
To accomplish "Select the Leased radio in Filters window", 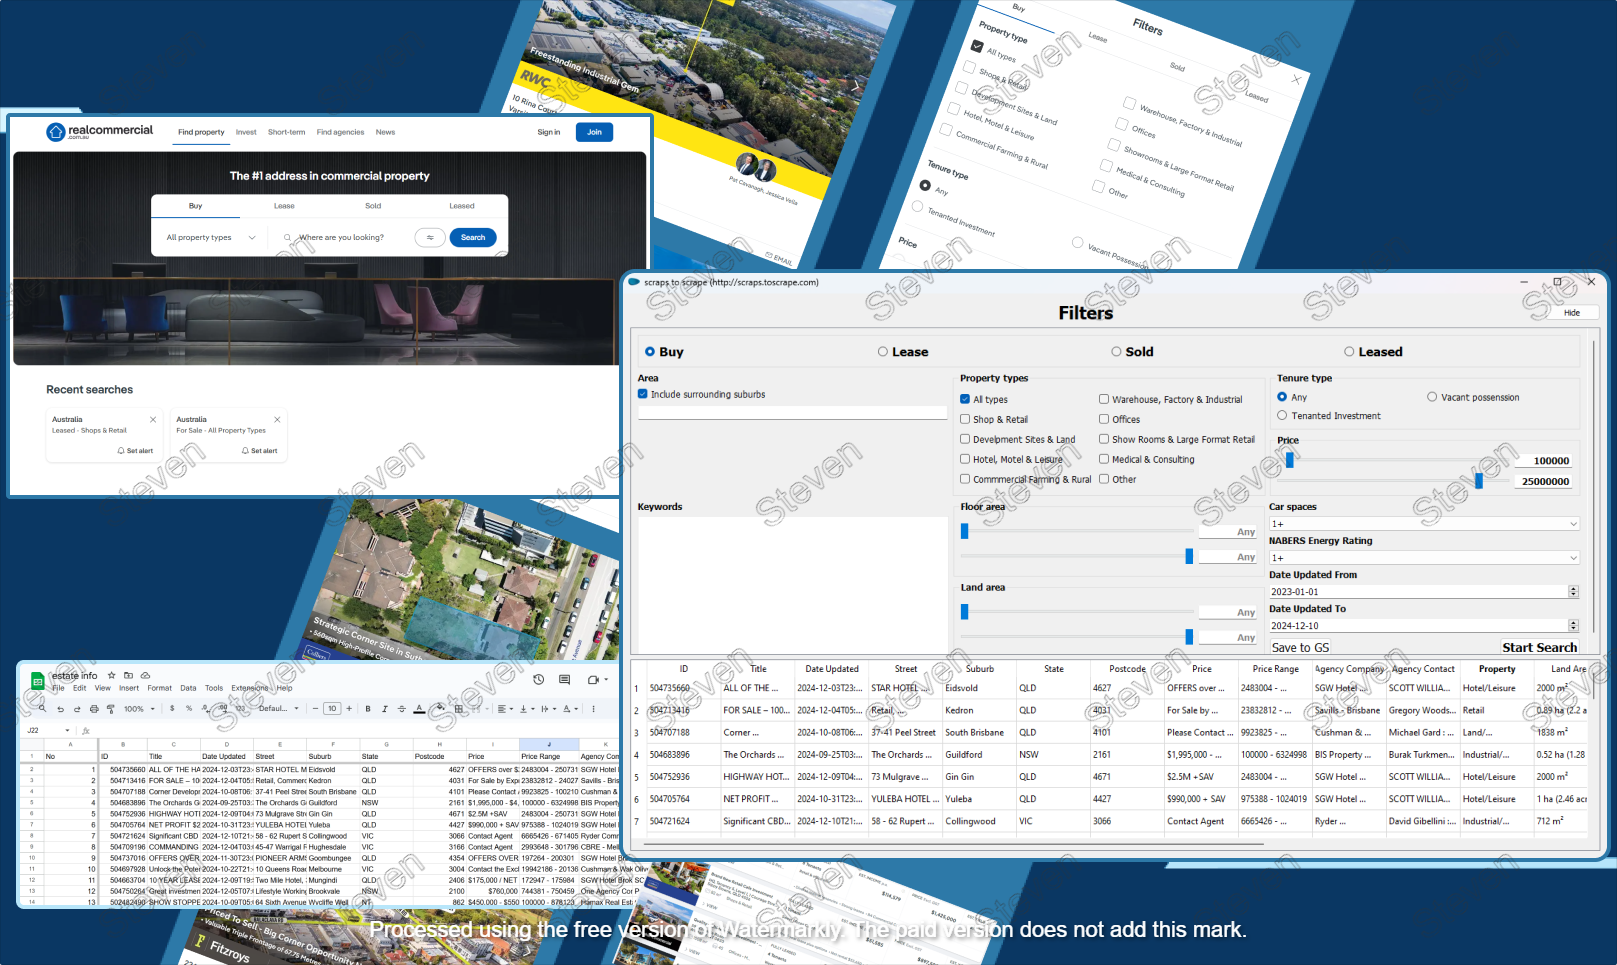I will tap(1349, 352).
